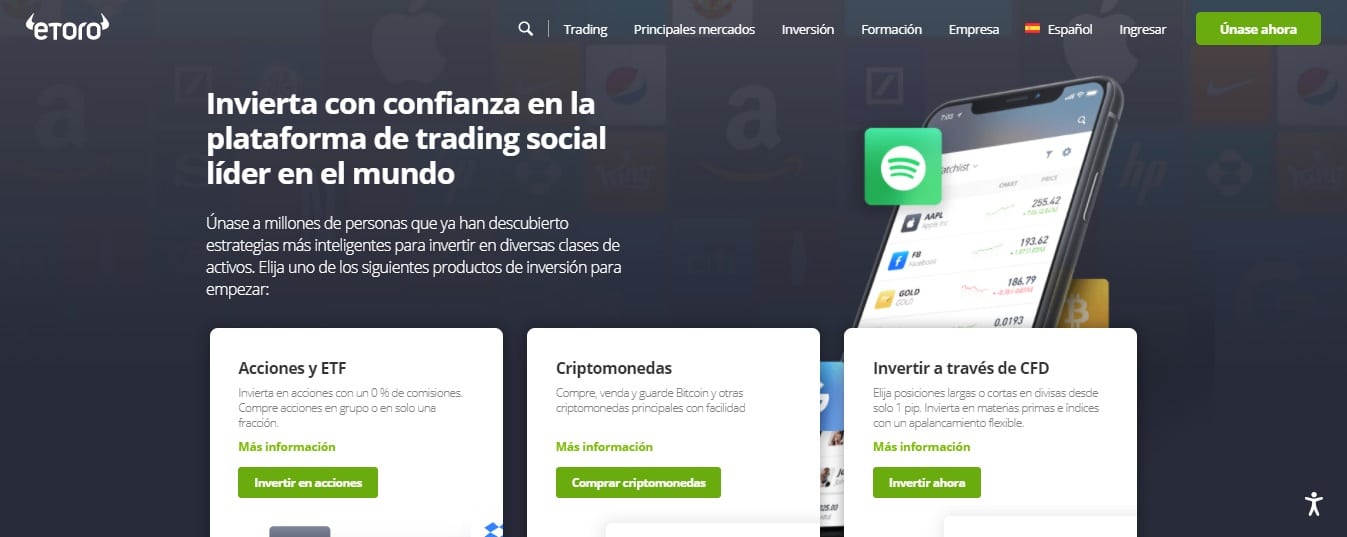Viewport: 1347px width, 537px height.
Task: Click the eToro logo
Action: [67, 27]
